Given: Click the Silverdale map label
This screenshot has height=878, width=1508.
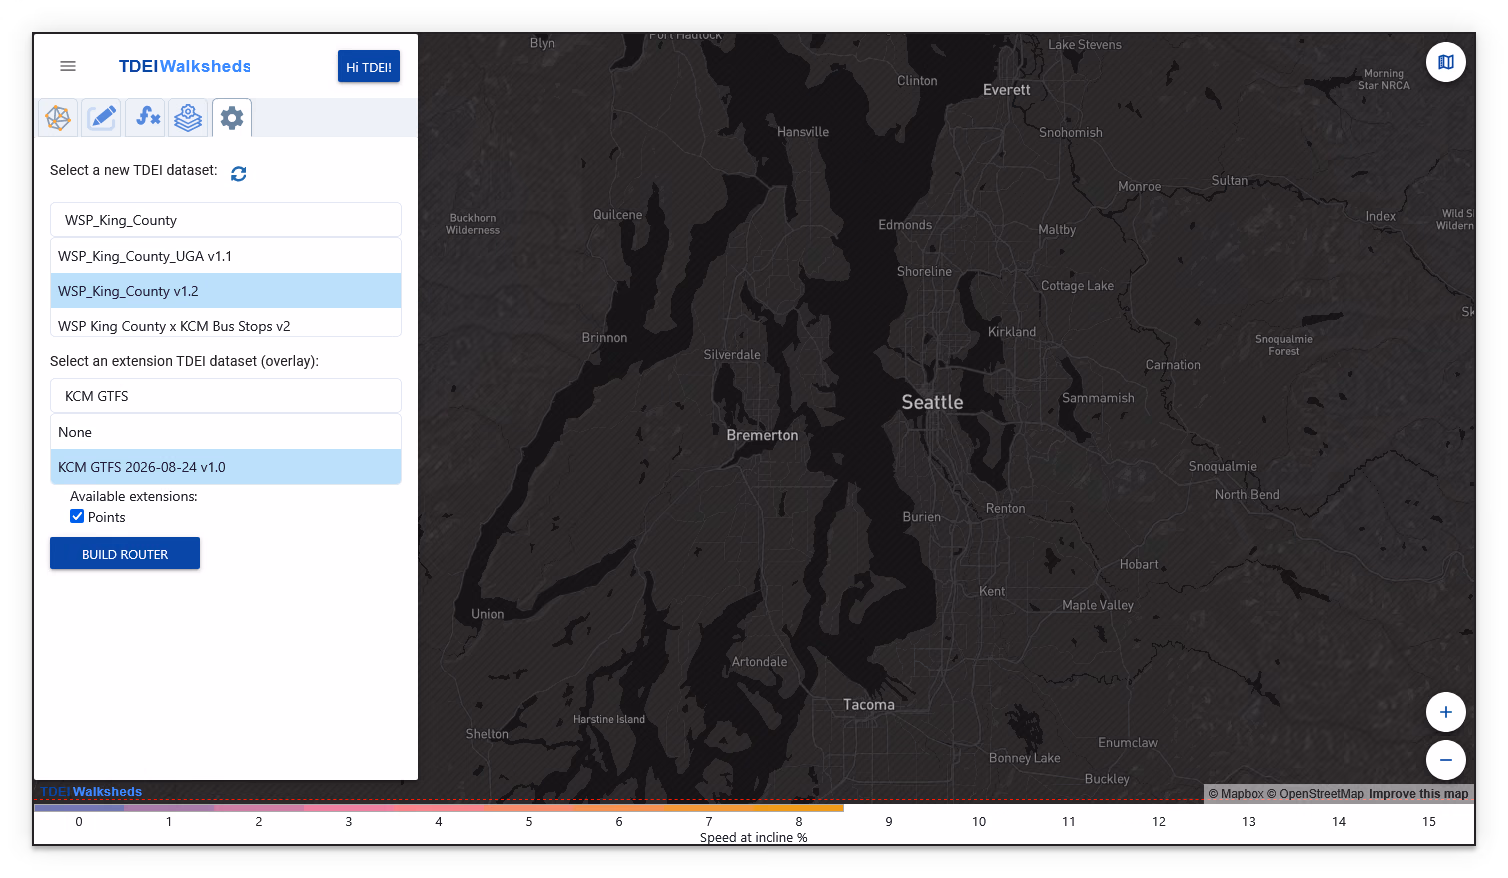Looking at the screenshot, I should pos(732,355).
